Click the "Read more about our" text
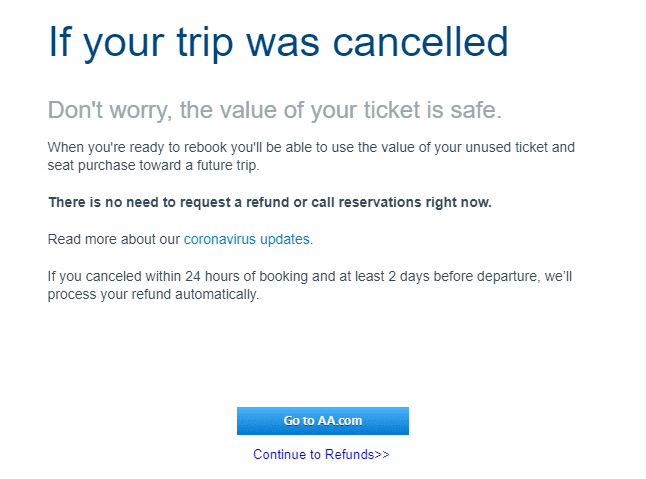The width and height of the screenshot is (646, 479). (x=114, y=239)
